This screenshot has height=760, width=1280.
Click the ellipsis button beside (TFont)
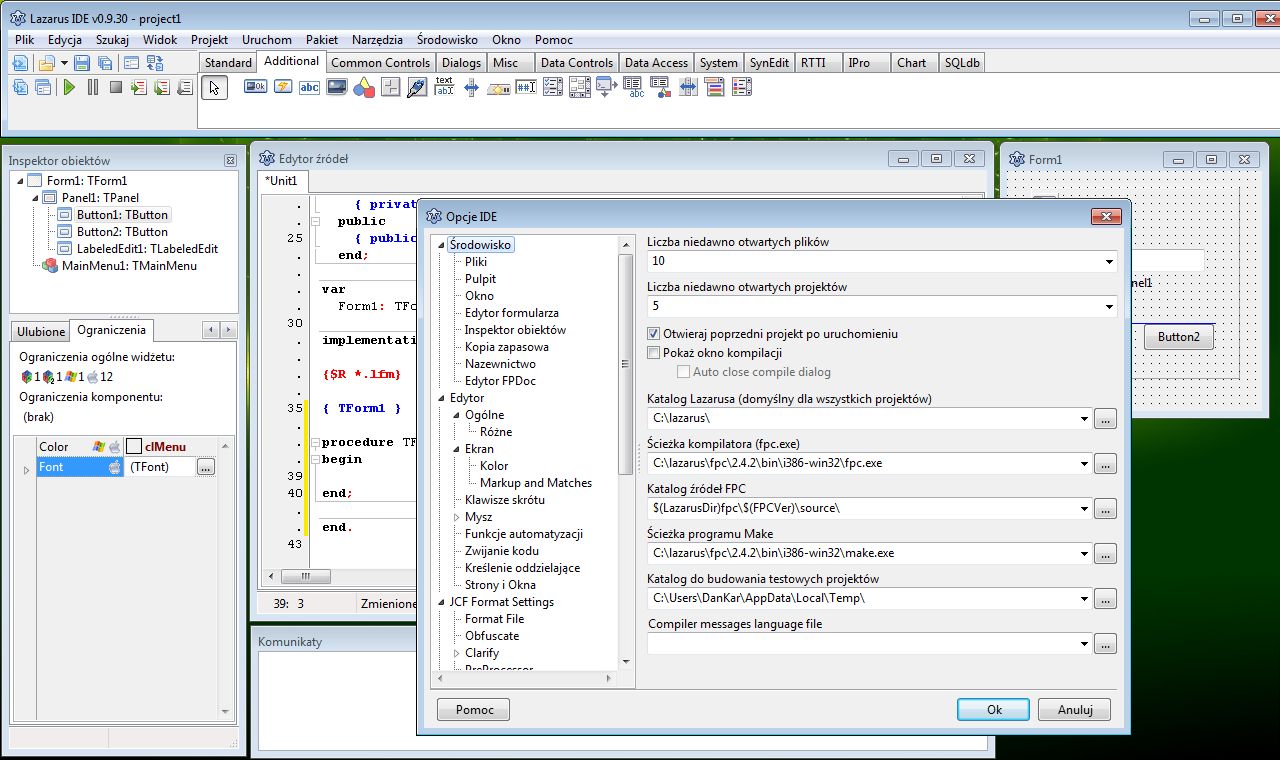[206, 467]
